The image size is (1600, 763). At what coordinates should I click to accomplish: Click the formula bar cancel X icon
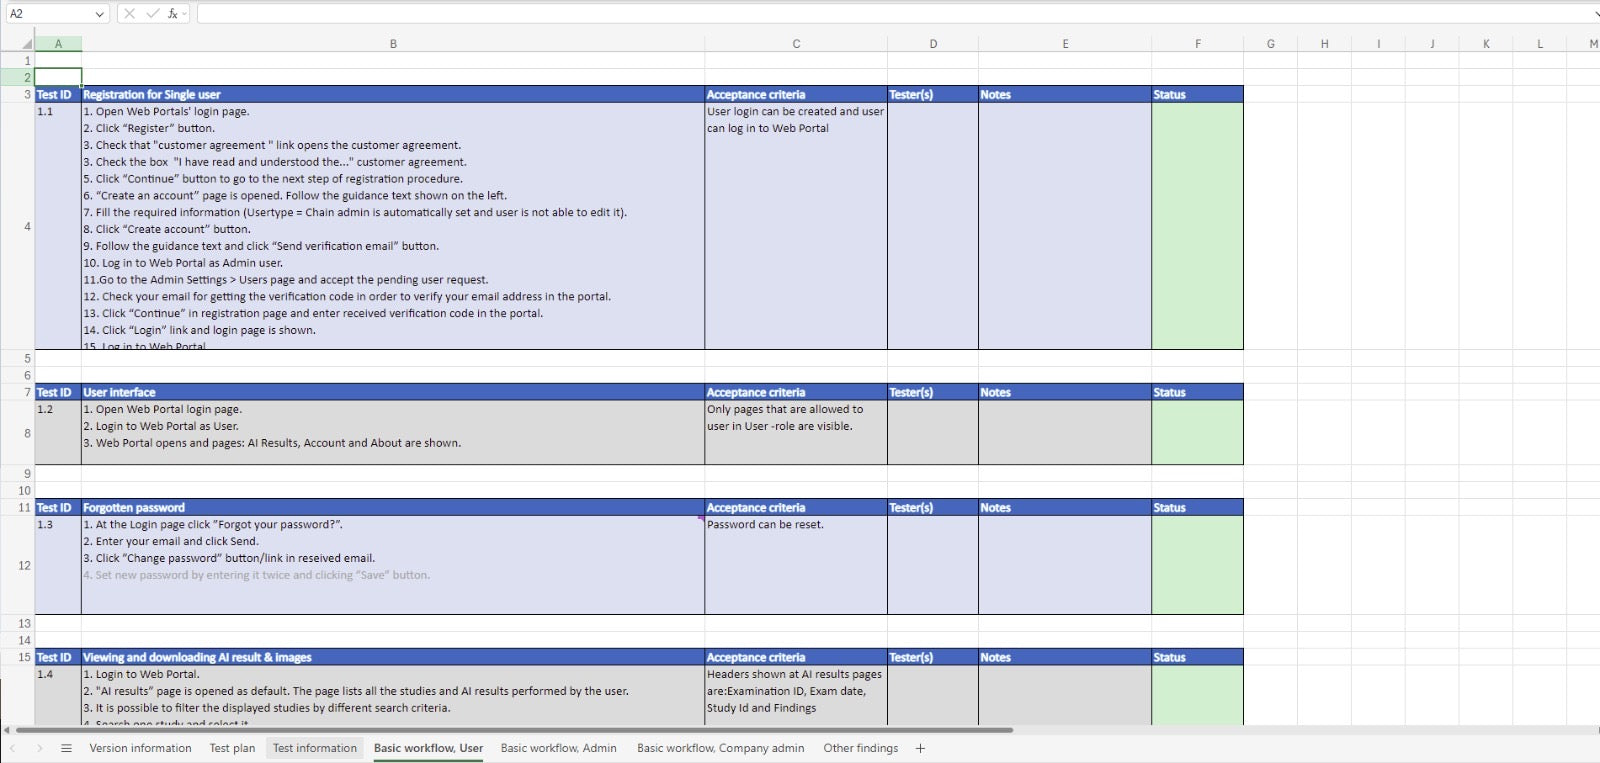(129, 14)
